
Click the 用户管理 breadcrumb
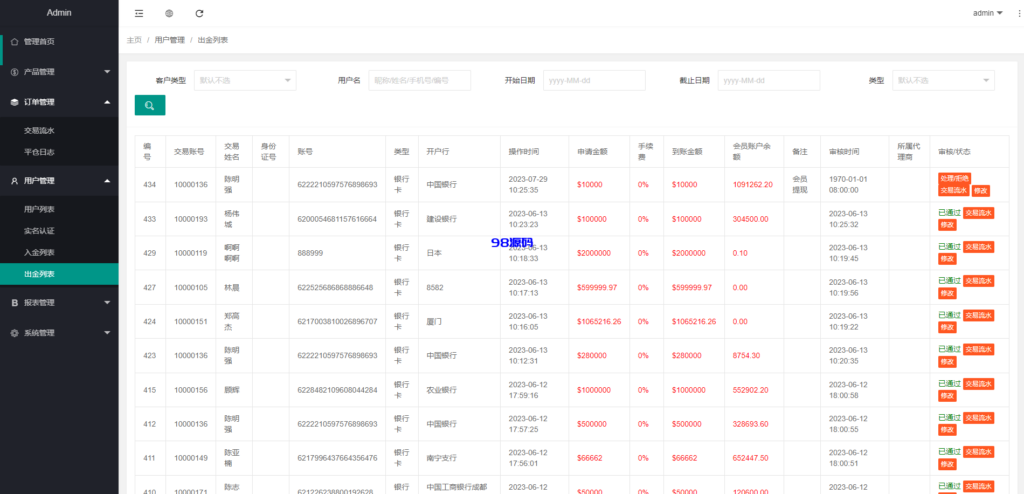[x=170, y=40]
